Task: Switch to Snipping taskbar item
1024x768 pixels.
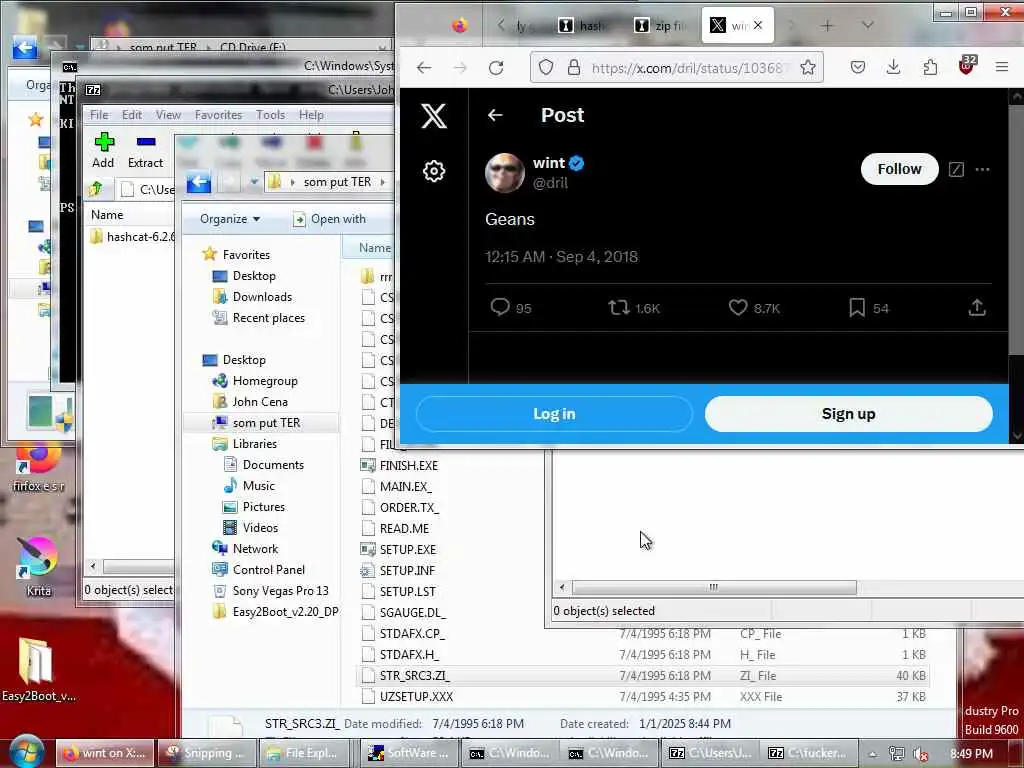Action: (x=206, y=753)
